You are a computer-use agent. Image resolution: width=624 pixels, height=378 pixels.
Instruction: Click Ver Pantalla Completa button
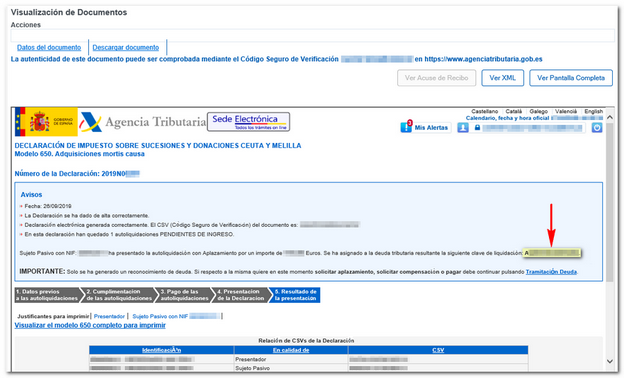571,78
